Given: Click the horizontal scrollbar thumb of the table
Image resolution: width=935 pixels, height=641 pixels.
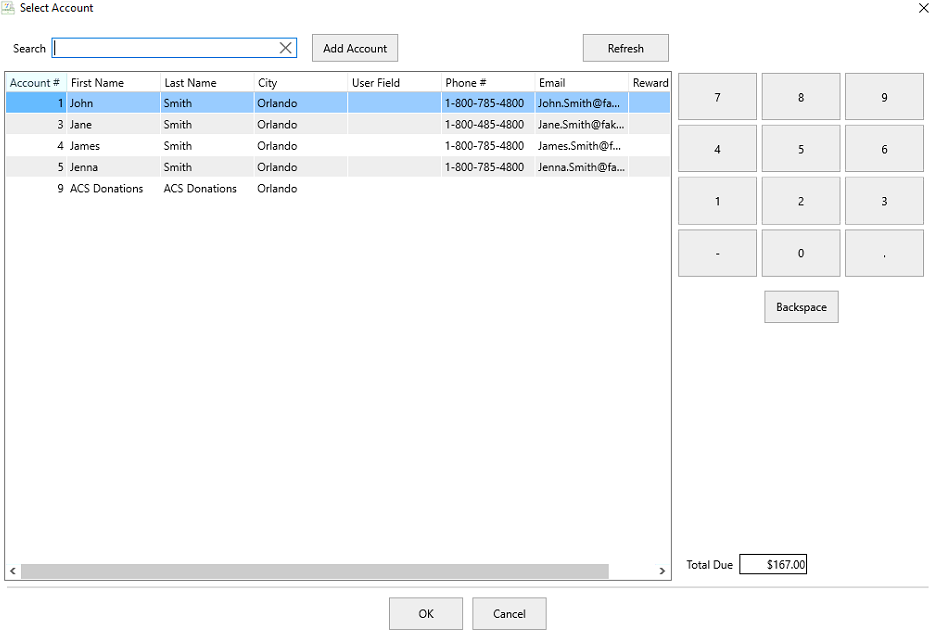Looking at the screenshot, I should coord(315,571).
